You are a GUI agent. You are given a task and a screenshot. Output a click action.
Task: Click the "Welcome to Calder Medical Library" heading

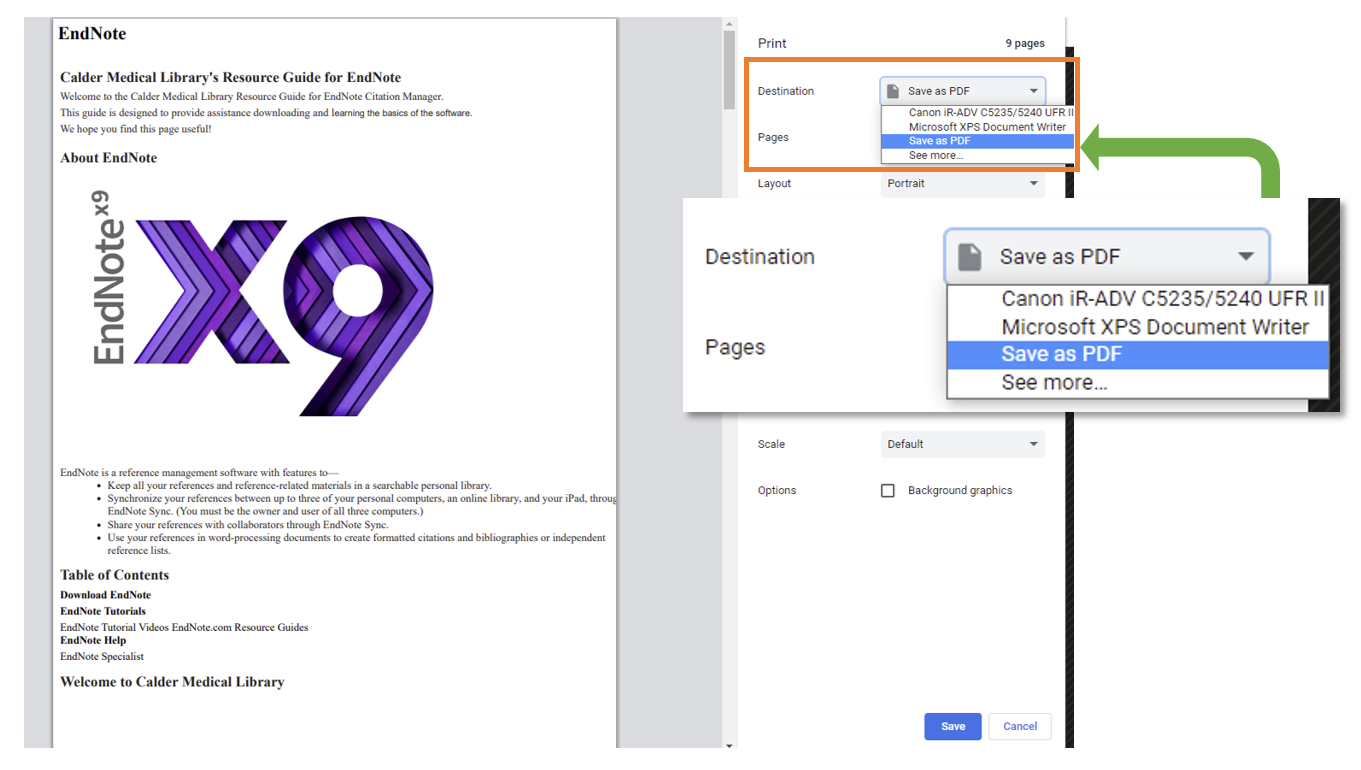172,682
